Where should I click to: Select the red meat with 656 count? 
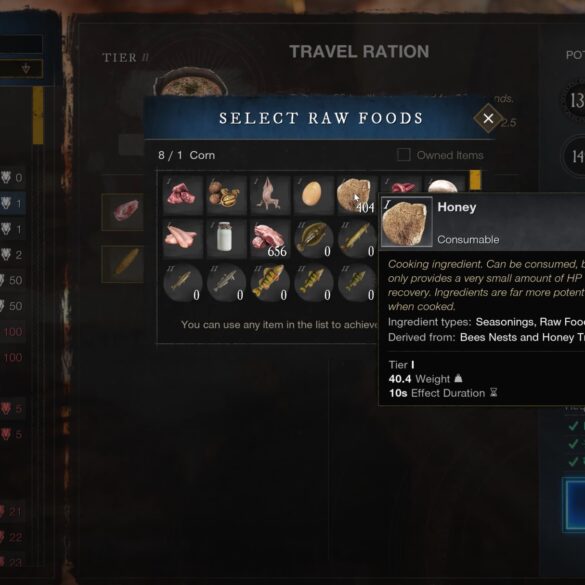(x=269, y=239)
